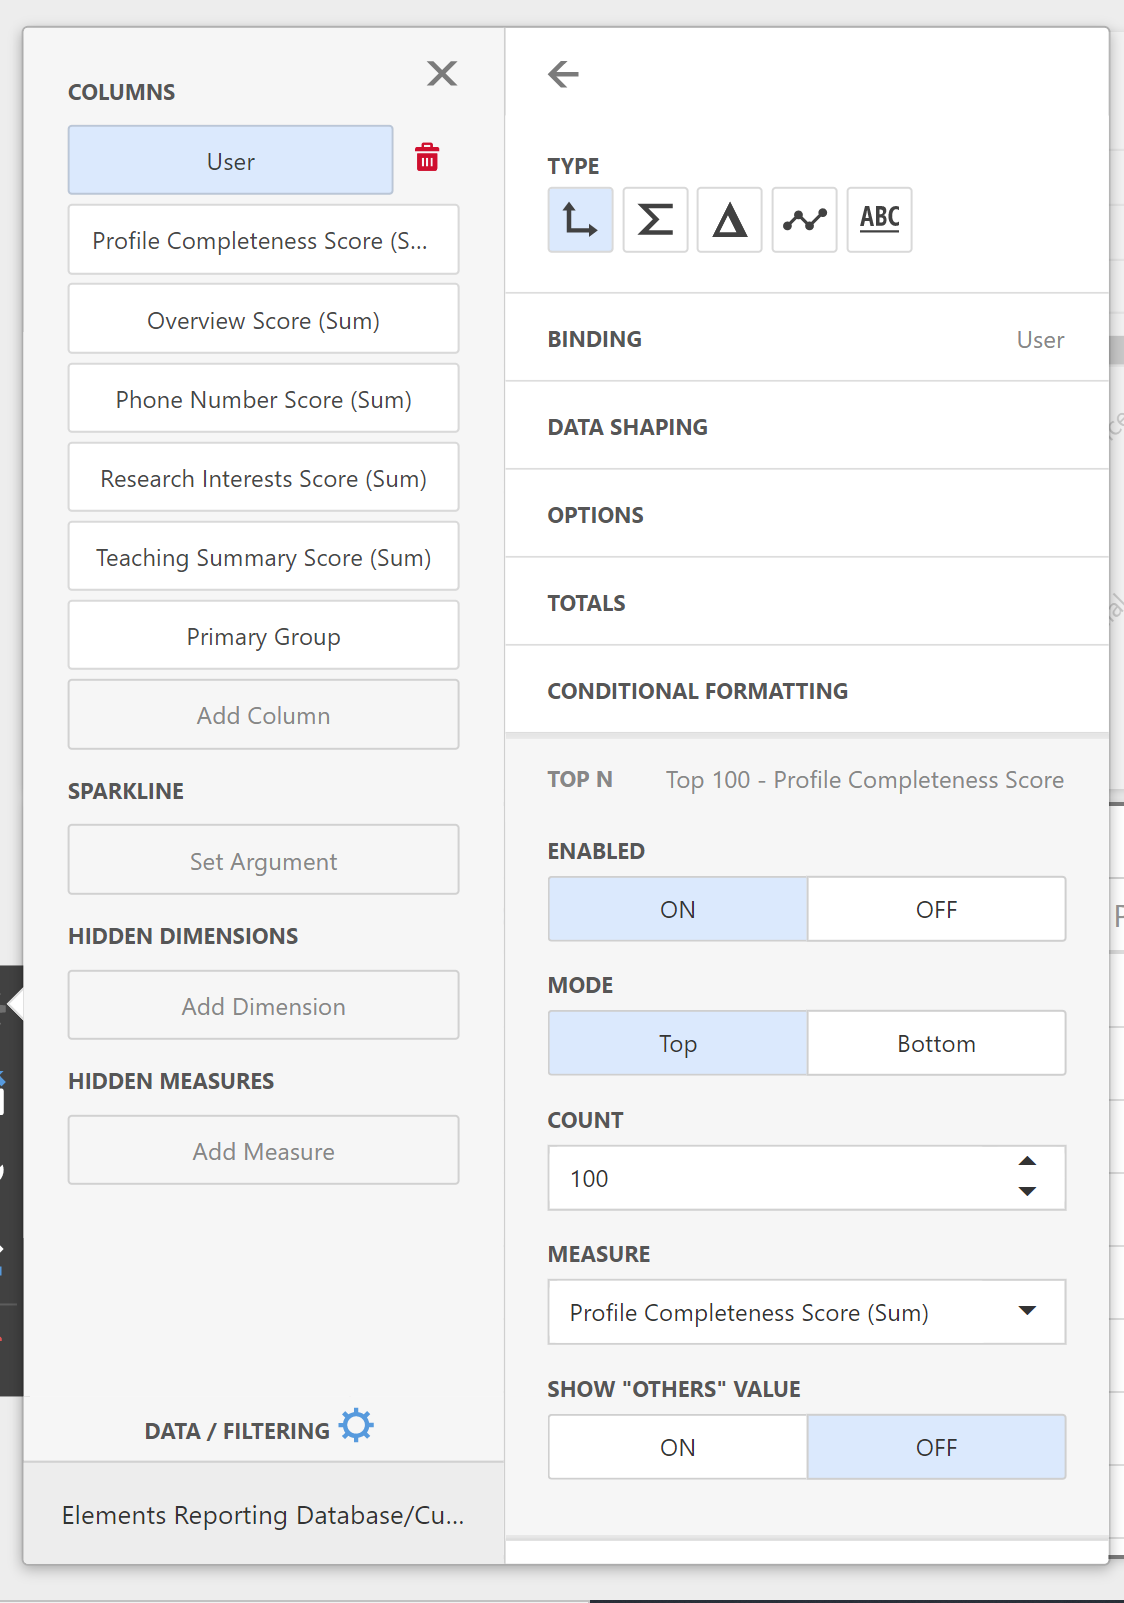Turn Top N Enabled to OFF
The image size is (1124, 1603).
(x=936, y=910)
